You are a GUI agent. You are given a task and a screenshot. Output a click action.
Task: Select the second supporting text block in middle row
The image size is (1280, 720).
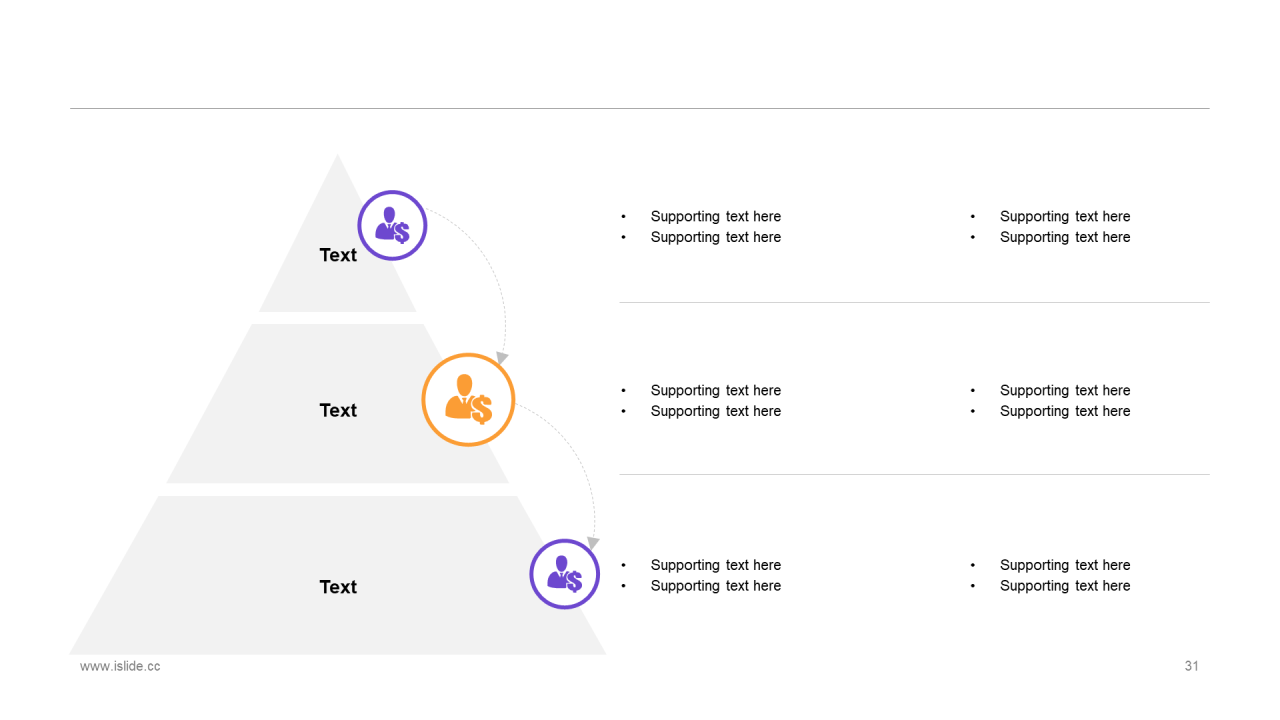(x=1050, y=401)
